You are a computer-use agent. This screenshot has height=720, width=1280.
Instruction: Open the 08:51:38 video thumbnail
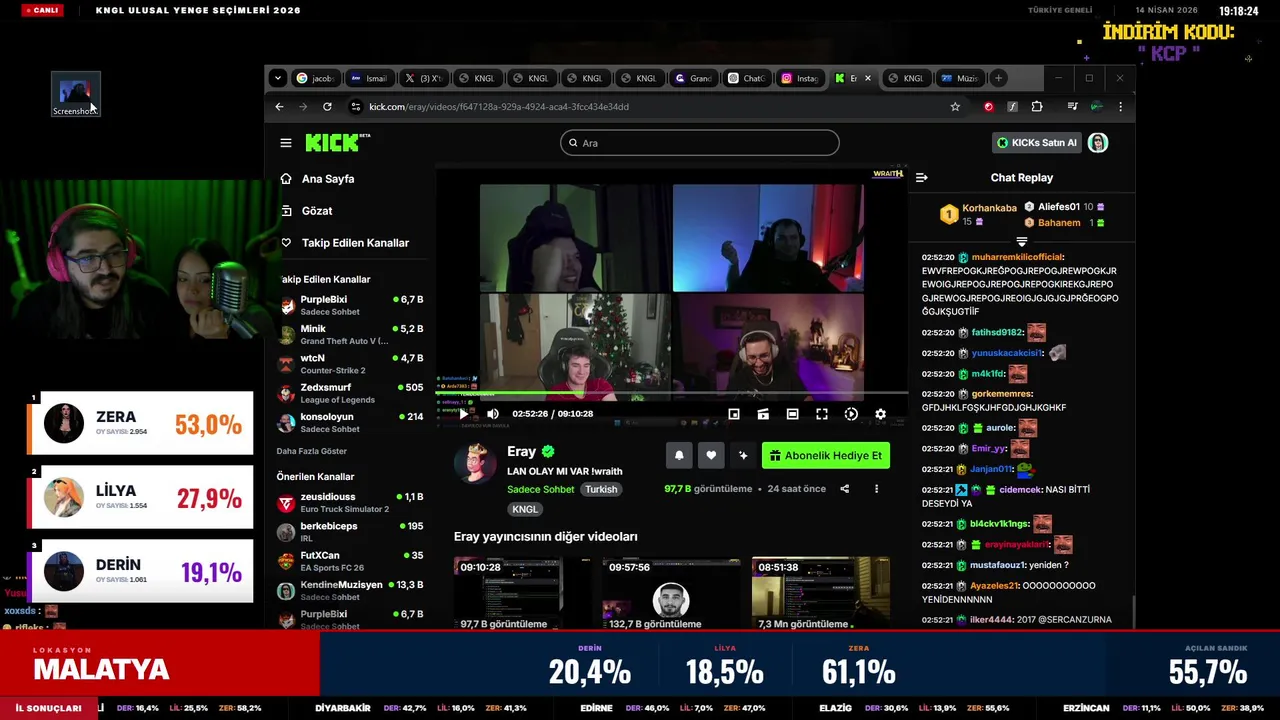pos(821,595)
